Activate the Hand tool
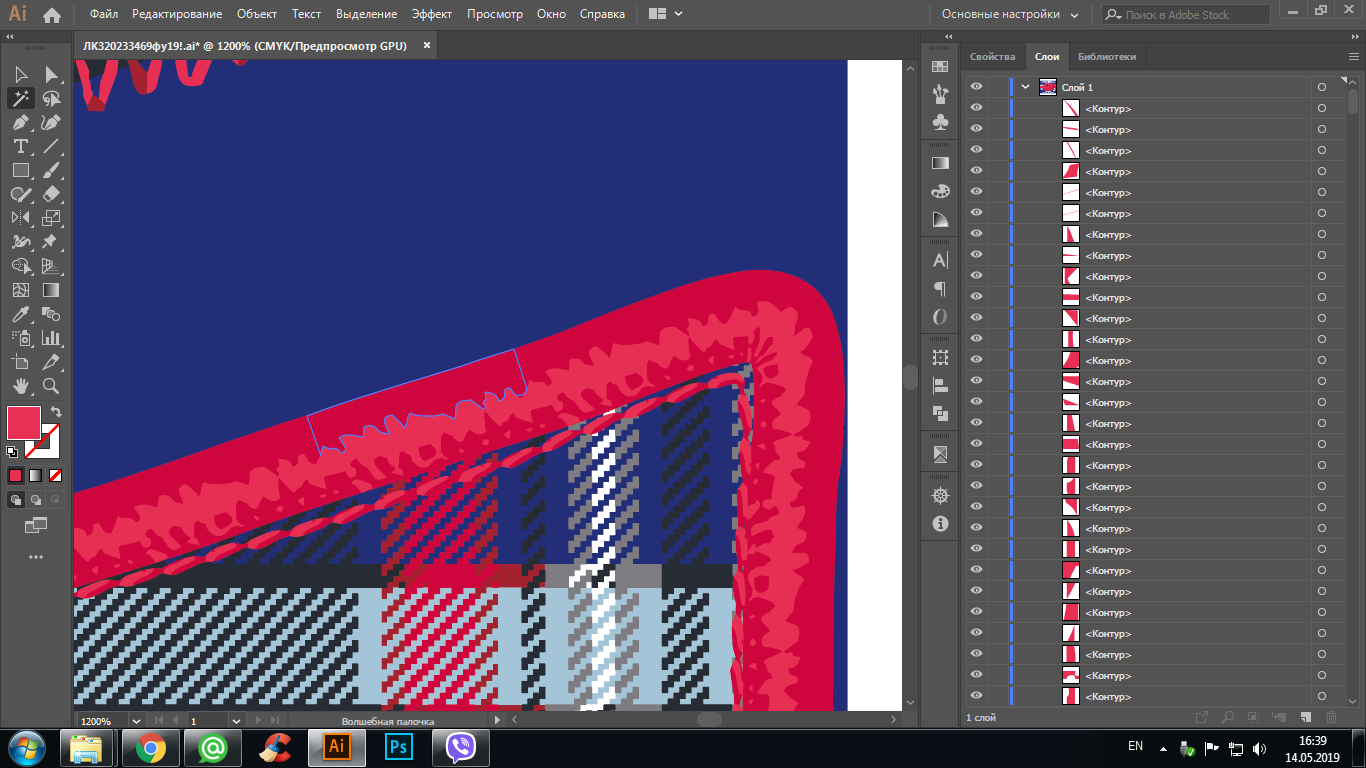 tap(21, 386)
